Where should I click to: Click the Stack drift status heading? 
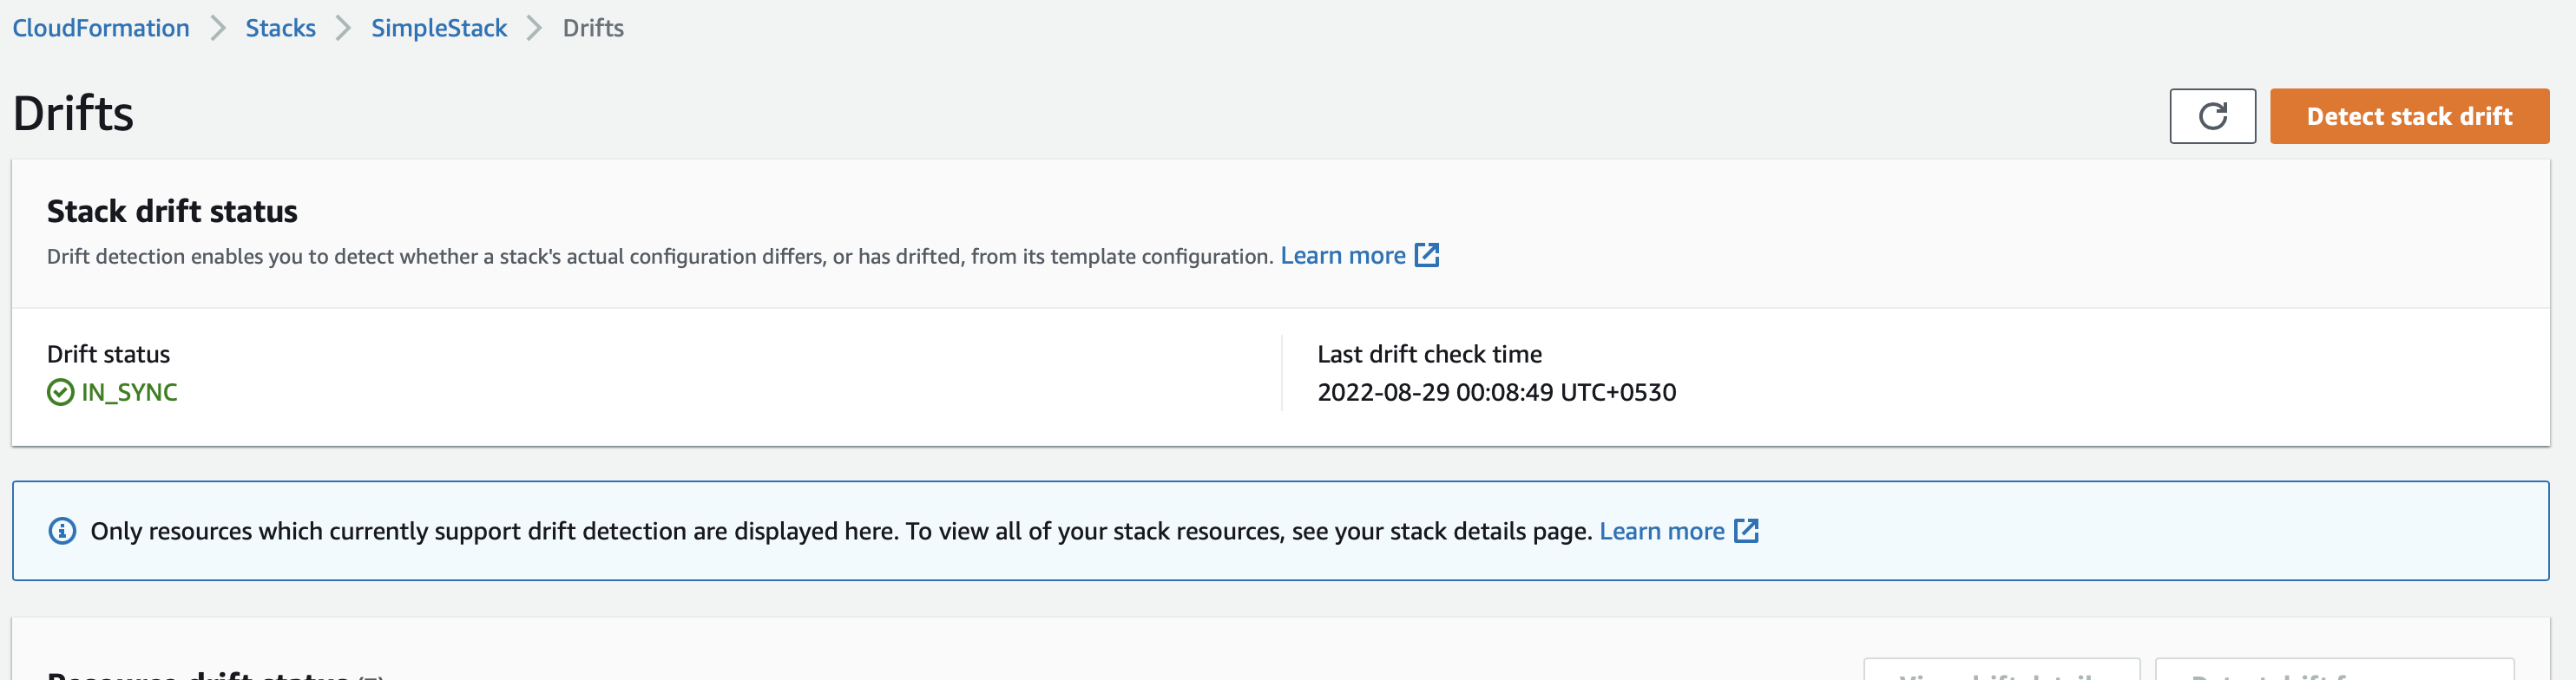point(172,211)
